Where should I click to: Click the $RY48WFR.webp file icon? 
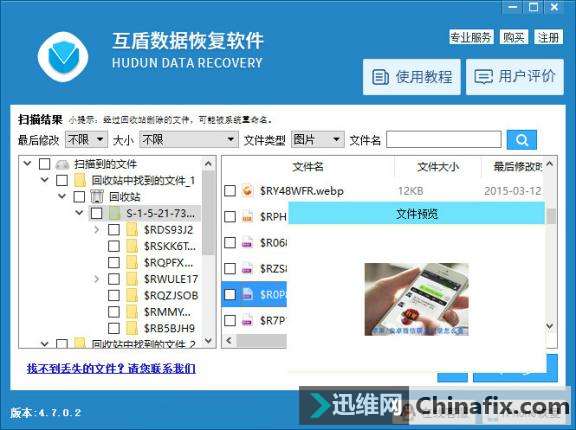(x=248, y=191)
